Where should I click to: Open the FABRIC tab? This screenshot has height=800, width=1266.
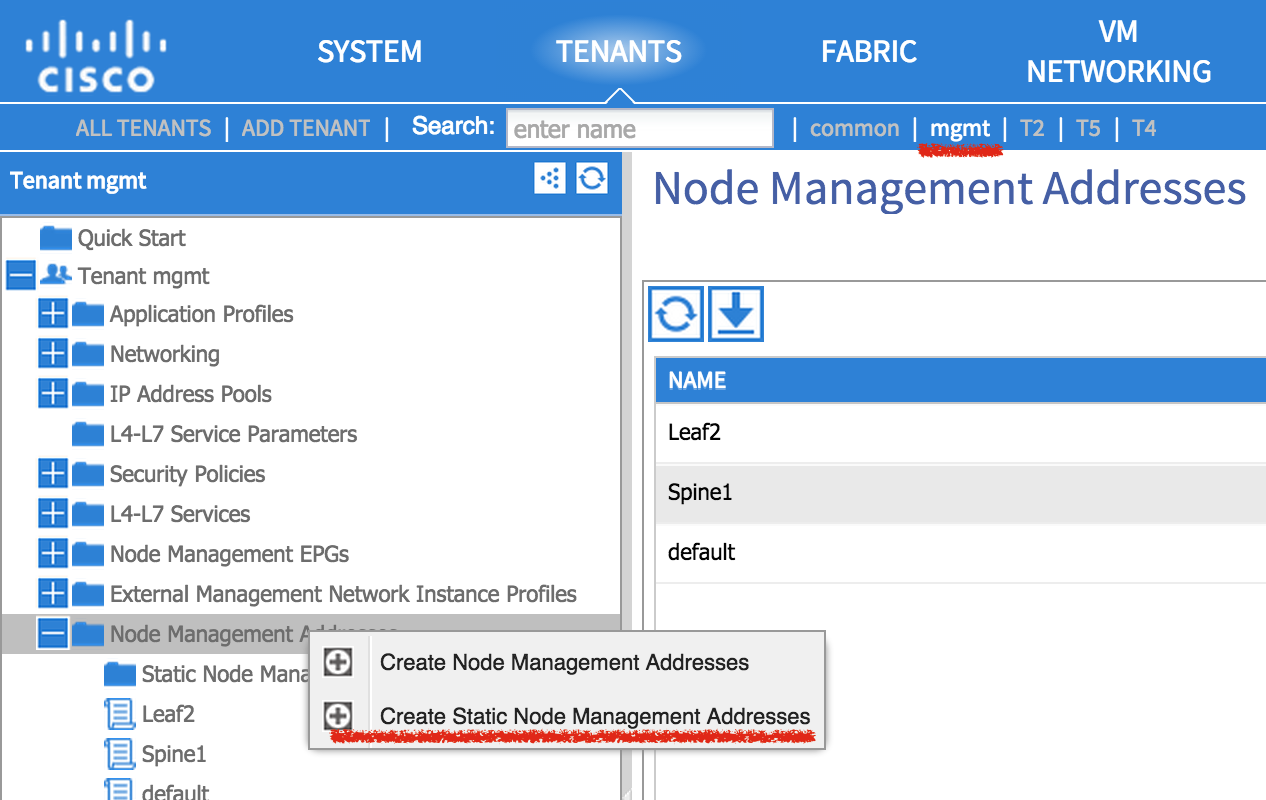tap(868, 52)
